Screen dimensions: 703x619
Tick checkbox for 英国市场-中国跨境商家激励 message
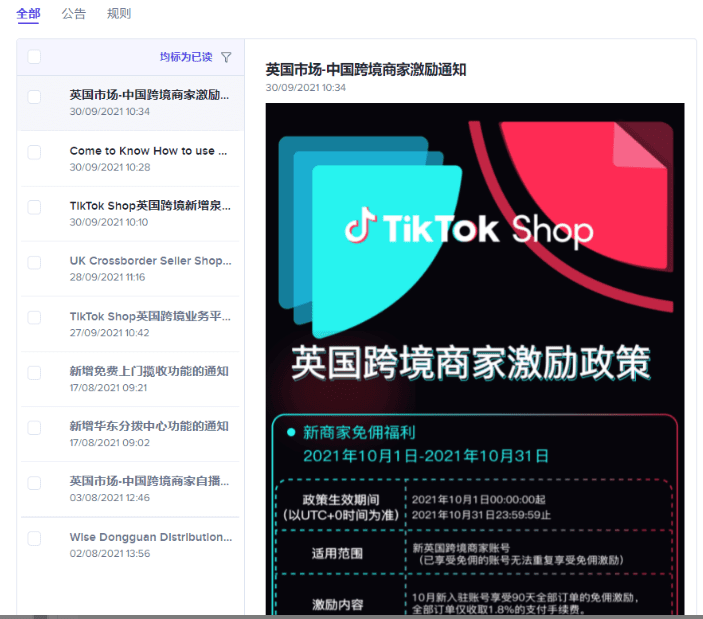(x=34, y=97)
